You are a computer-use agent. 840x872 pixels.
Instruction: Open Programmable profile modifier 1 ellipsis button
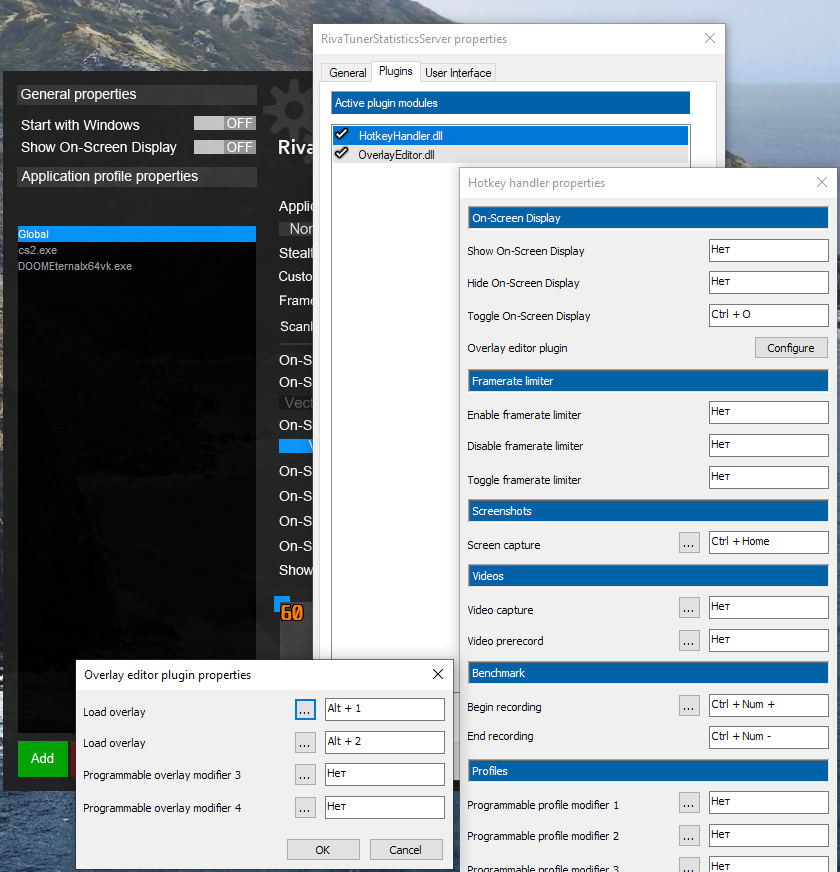coord(689,803)
